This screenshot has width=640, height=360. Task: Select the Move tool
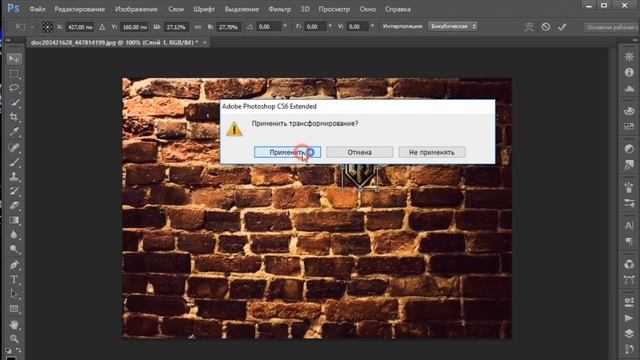pos(14,60)
